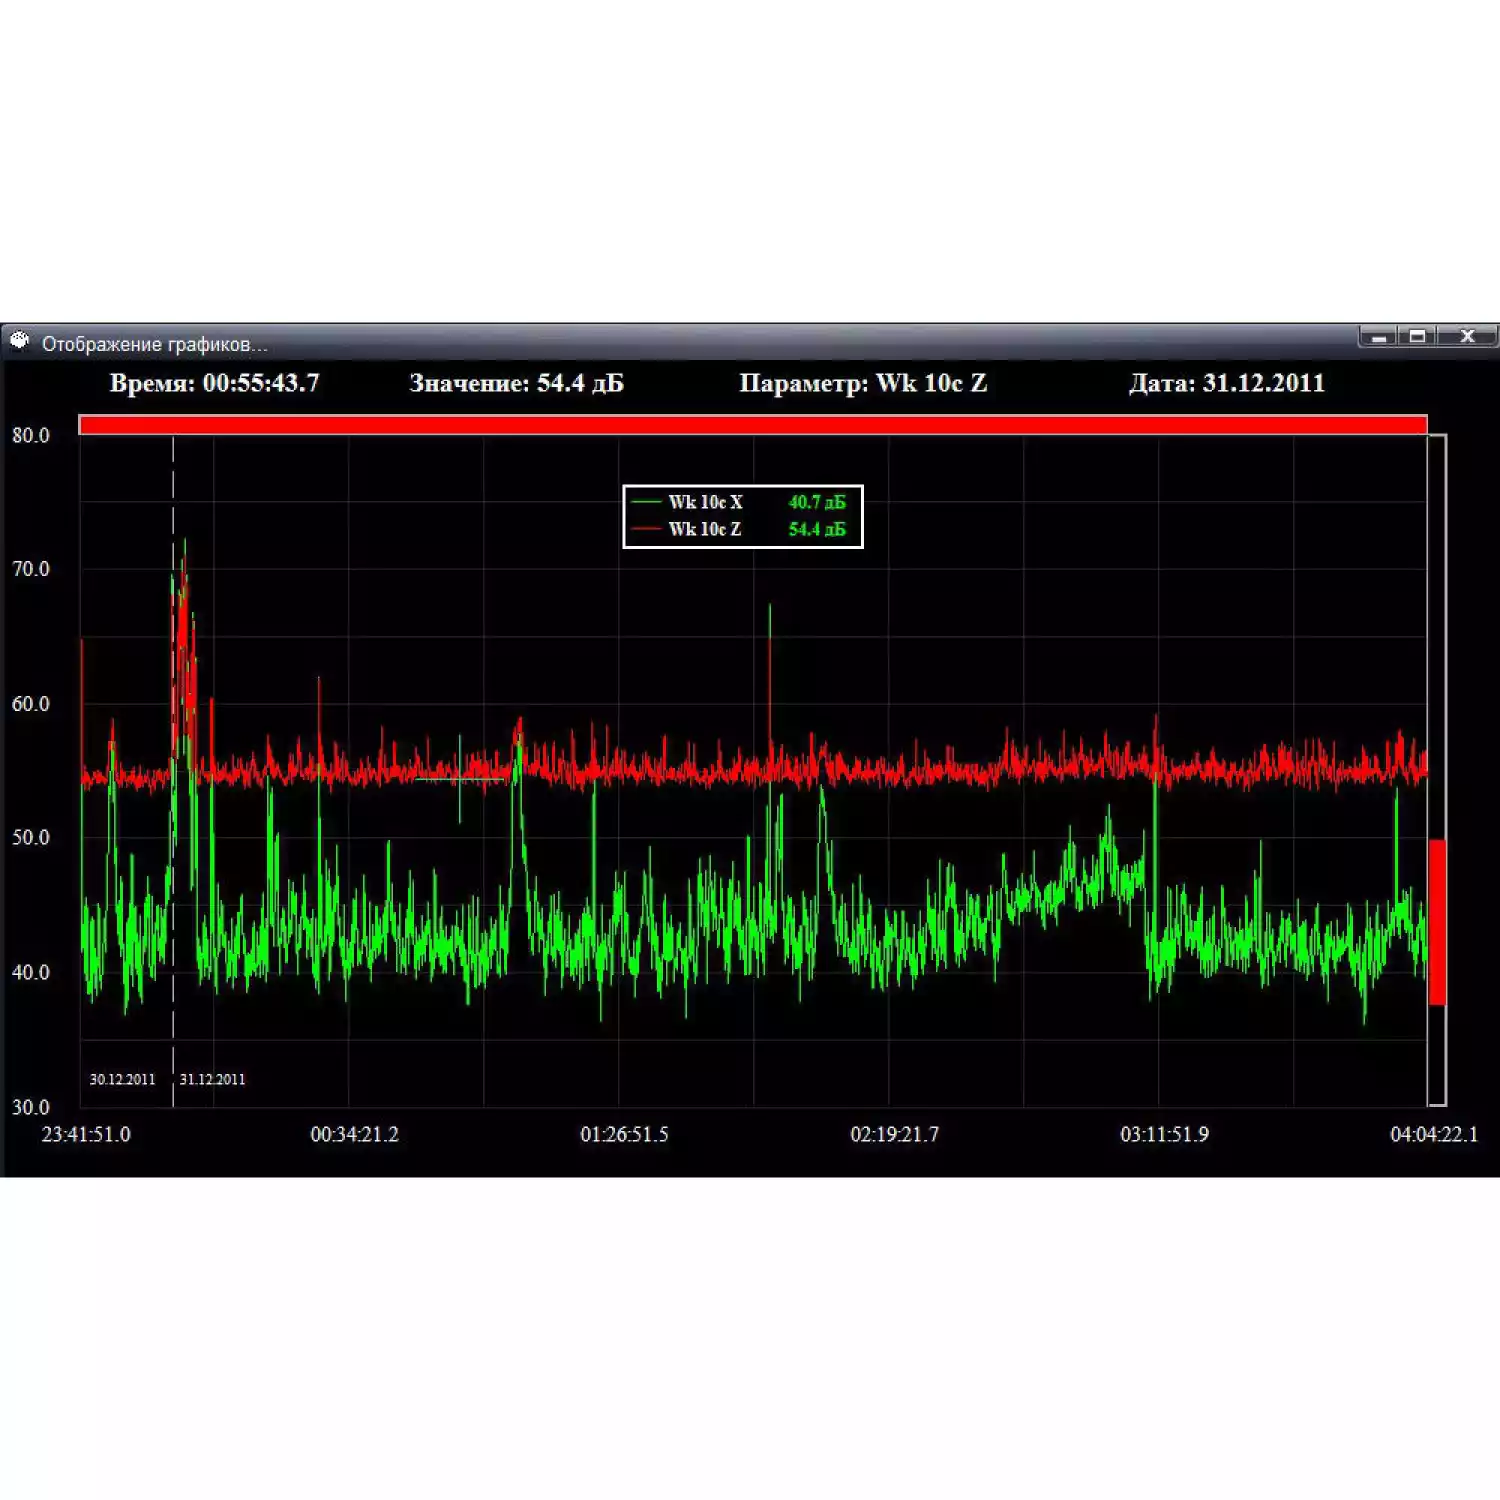The width and height of the screenshot is (1500, 1500).
Task: Click the red line sample for Wk 10c Z
Action: click(647, 529)
